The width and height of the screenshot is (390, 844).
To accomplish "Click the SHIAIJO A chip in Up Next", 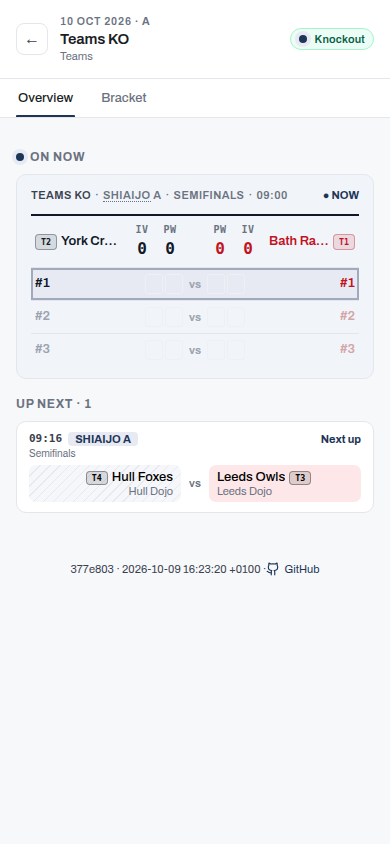I will coord(103,439).
